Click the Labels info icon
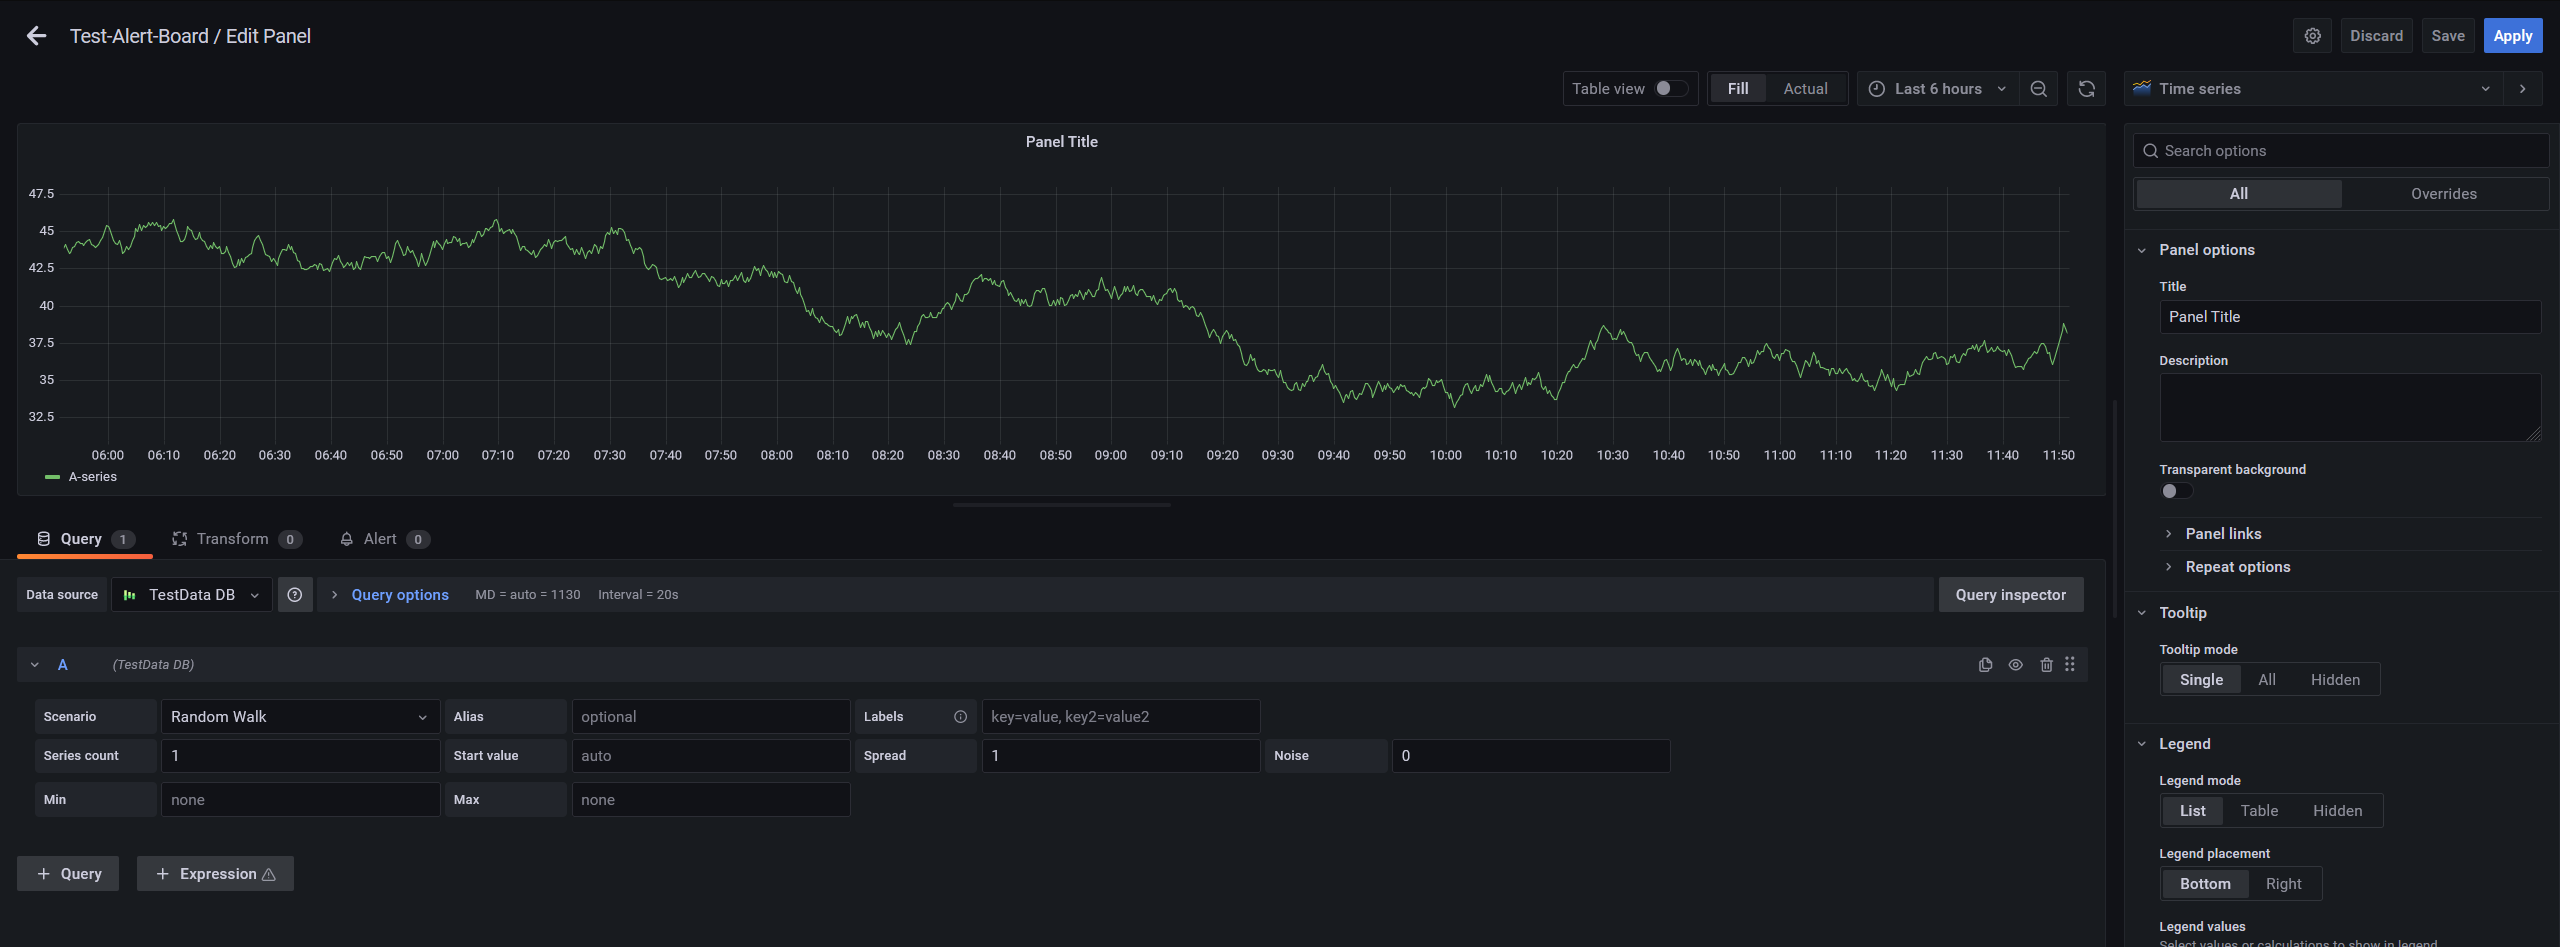Viewport: 2560px width, 947px height. [960, 717]
